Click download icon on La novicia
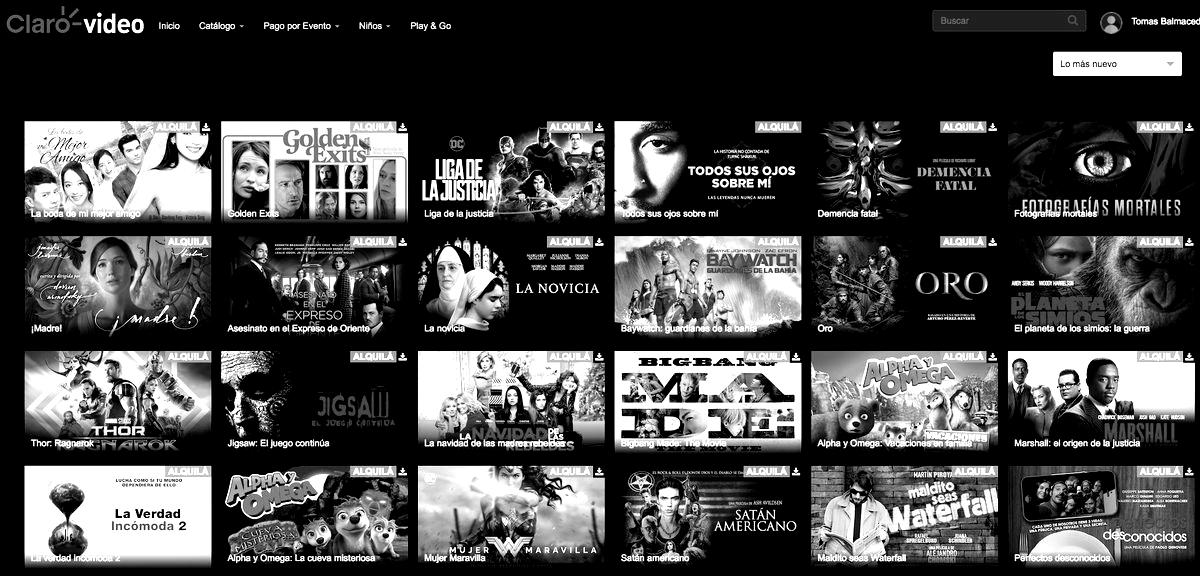 [x=598, y=242]
